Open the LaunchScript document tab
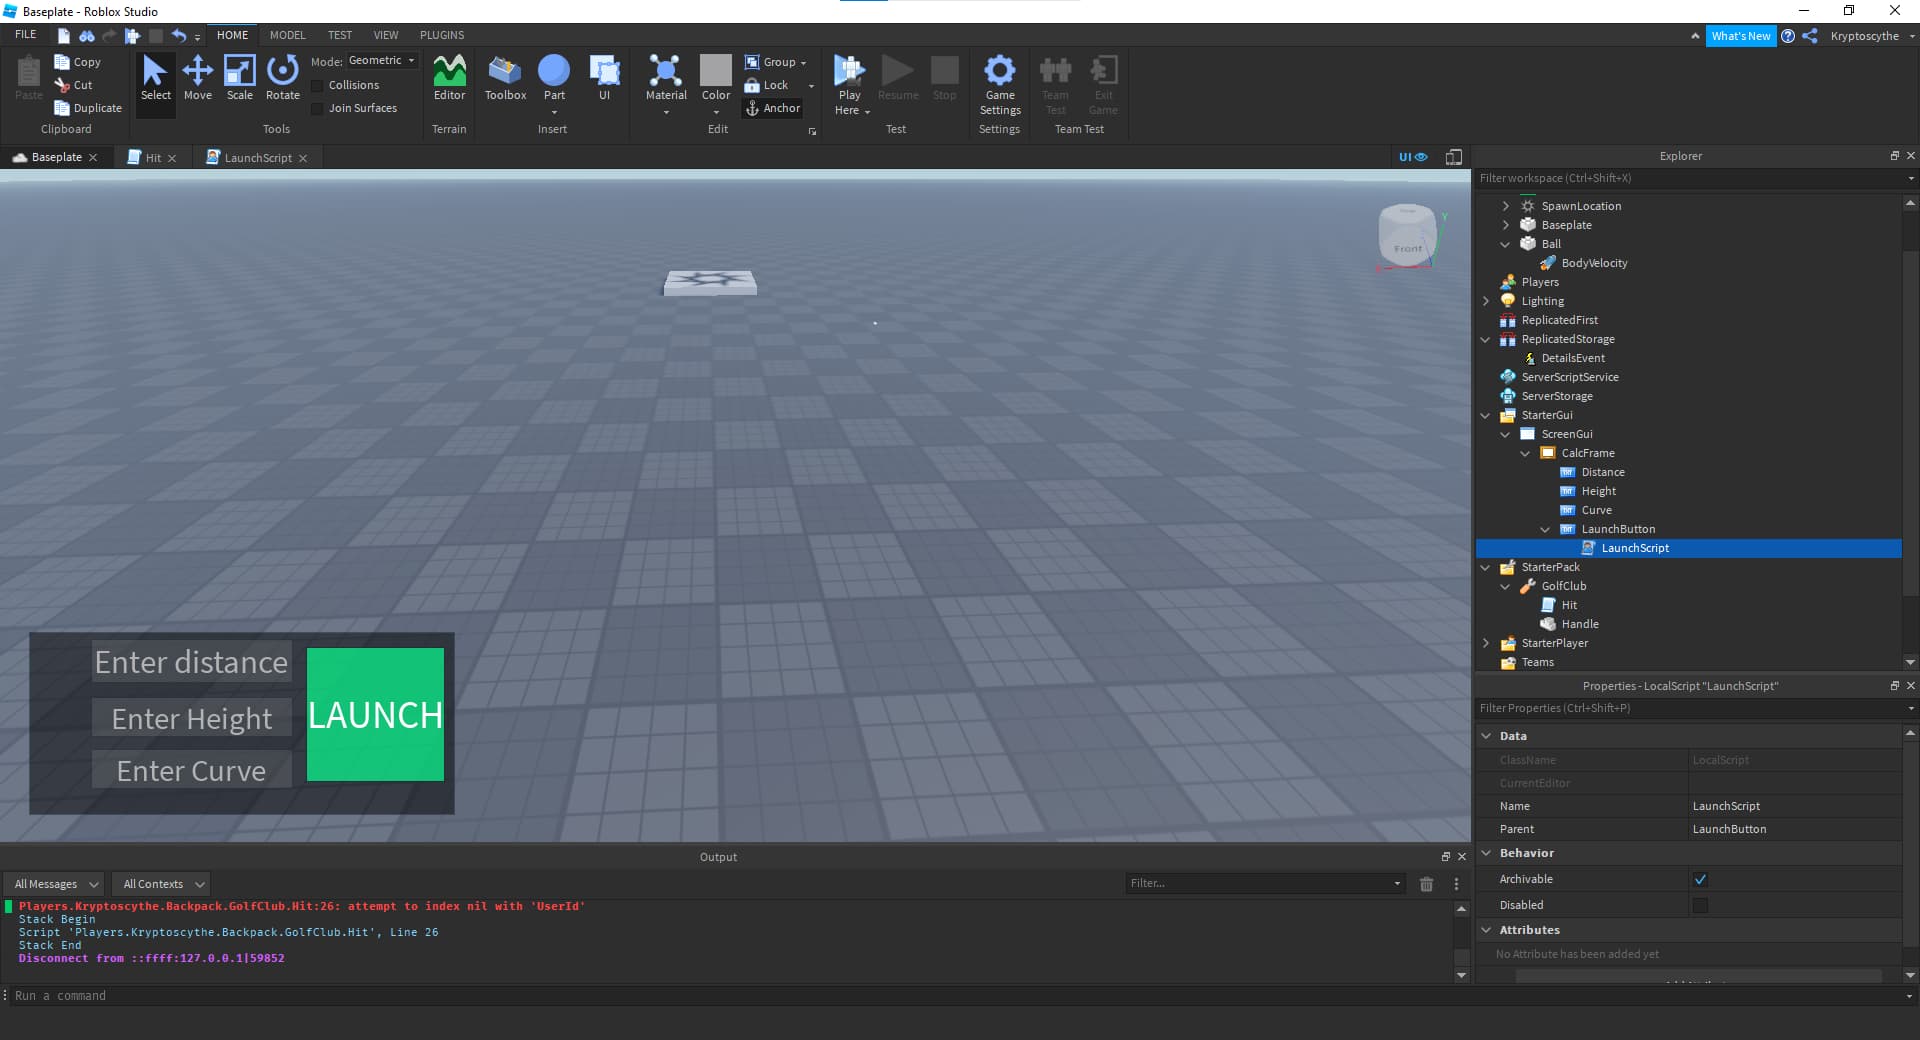Image resolution: width=1920 pixels, height=1040 pixels. [x=257, y=158]
